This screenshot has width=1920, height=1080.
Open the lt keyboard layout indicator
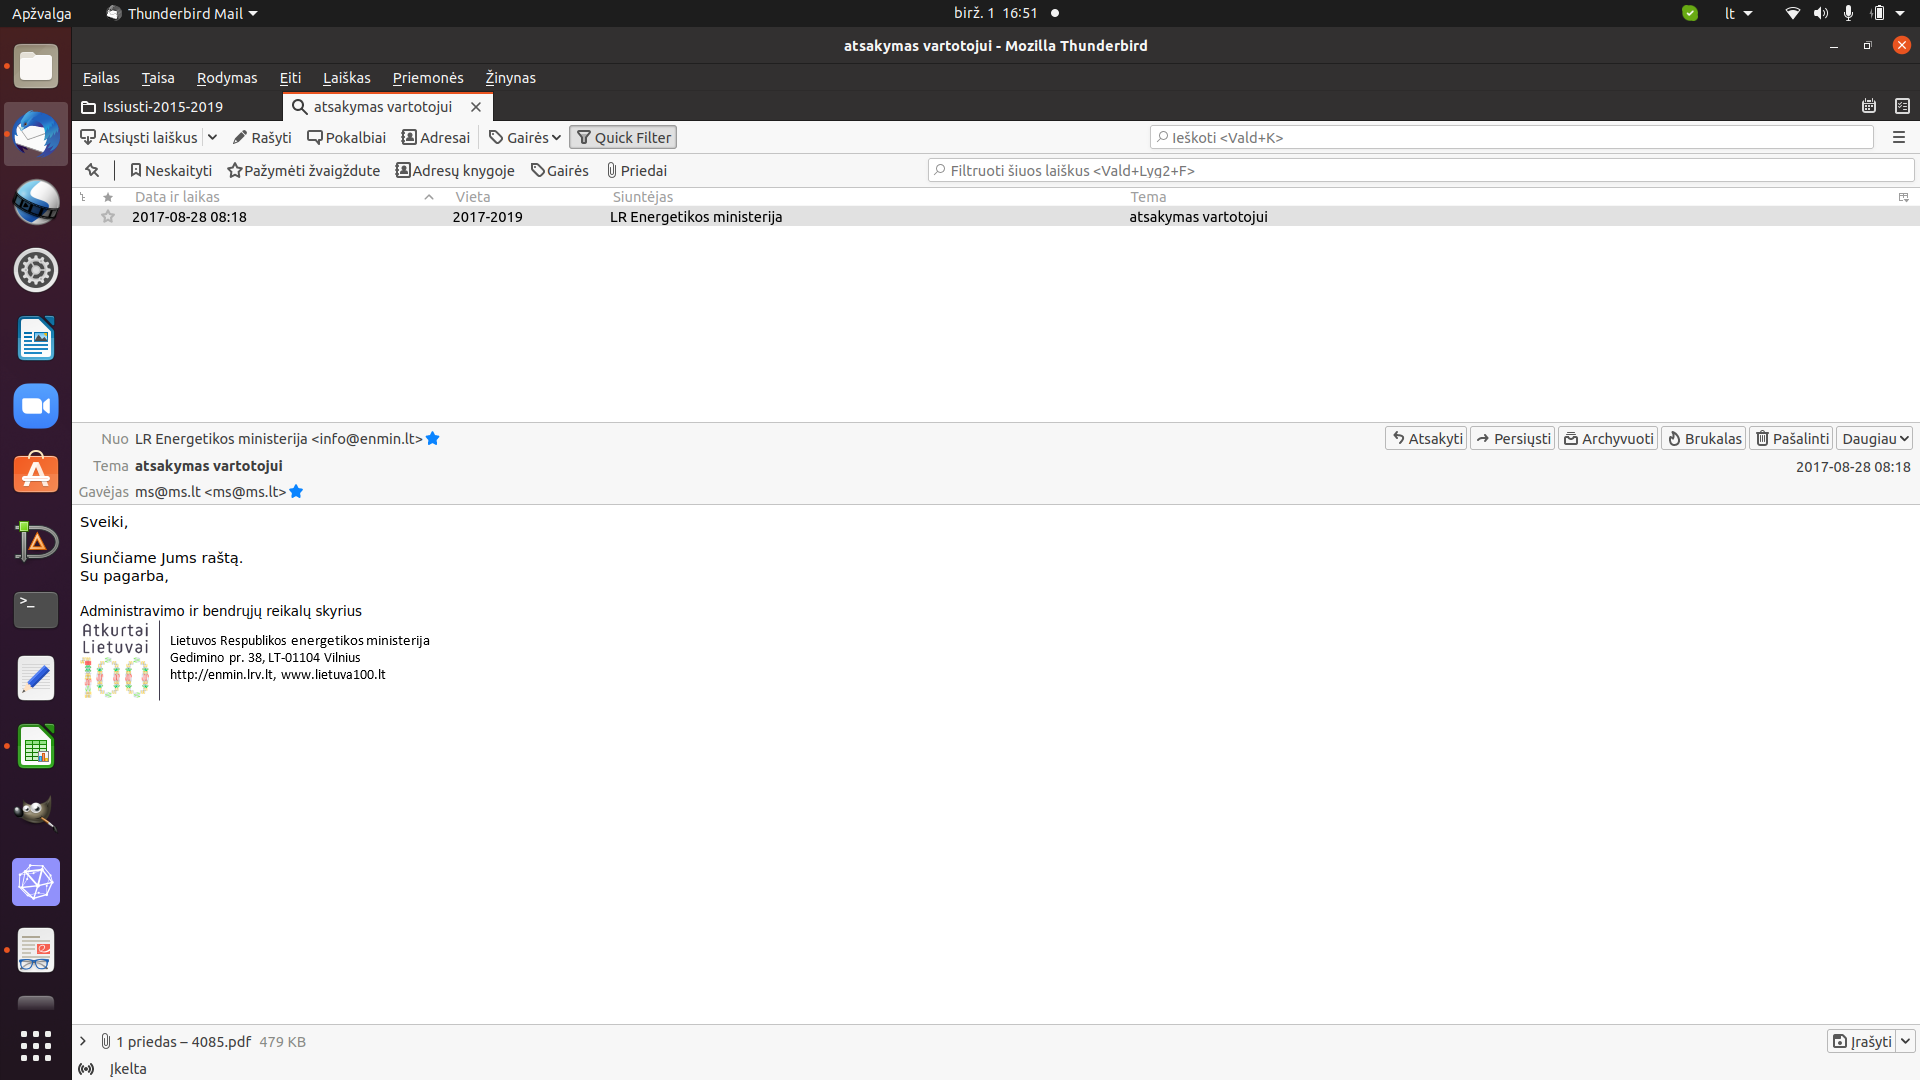click(1738, 13)
